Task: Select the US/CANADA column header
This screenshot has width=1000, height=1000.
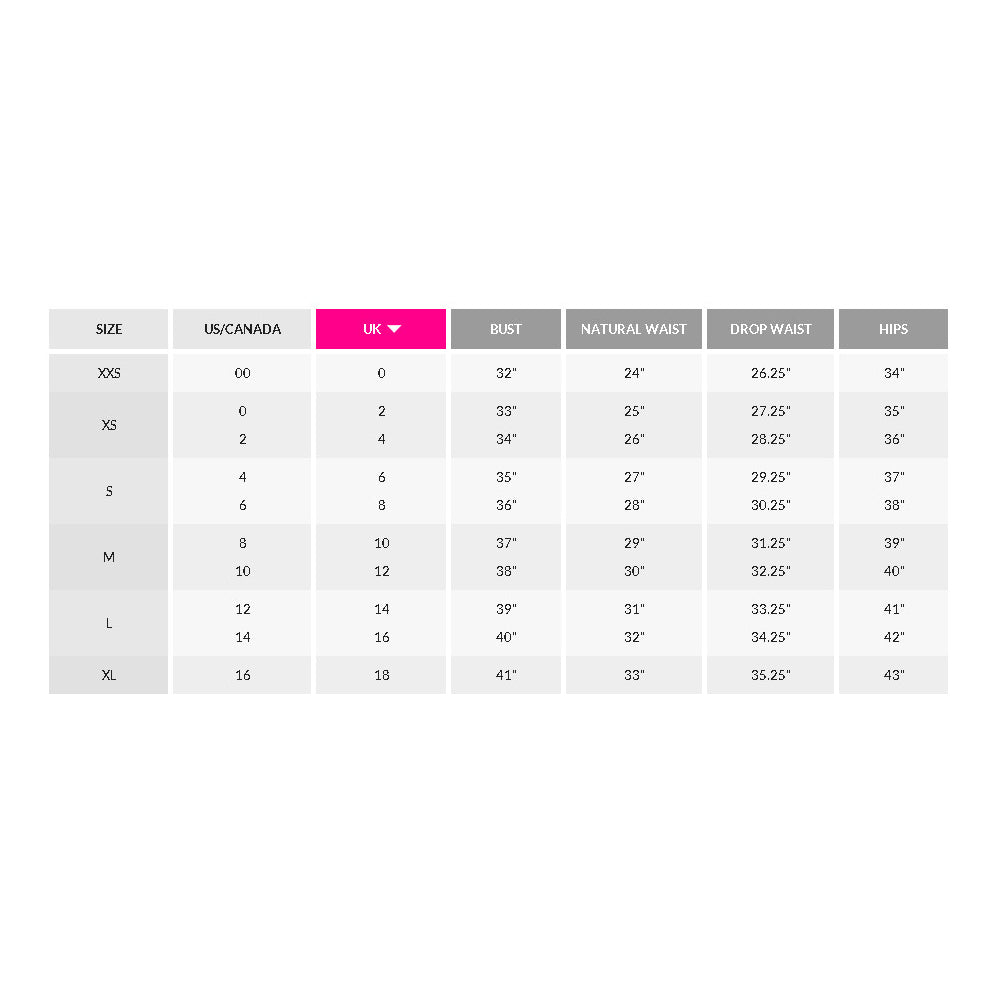Action: 242,329
